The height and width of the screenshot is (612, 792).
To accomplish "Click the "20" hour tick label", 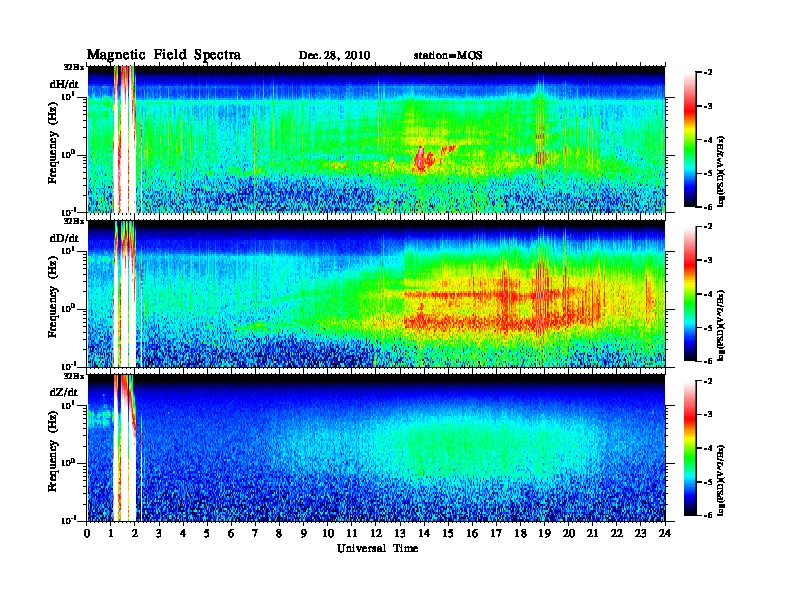I will pyautogui.click(x=569, y=533).
